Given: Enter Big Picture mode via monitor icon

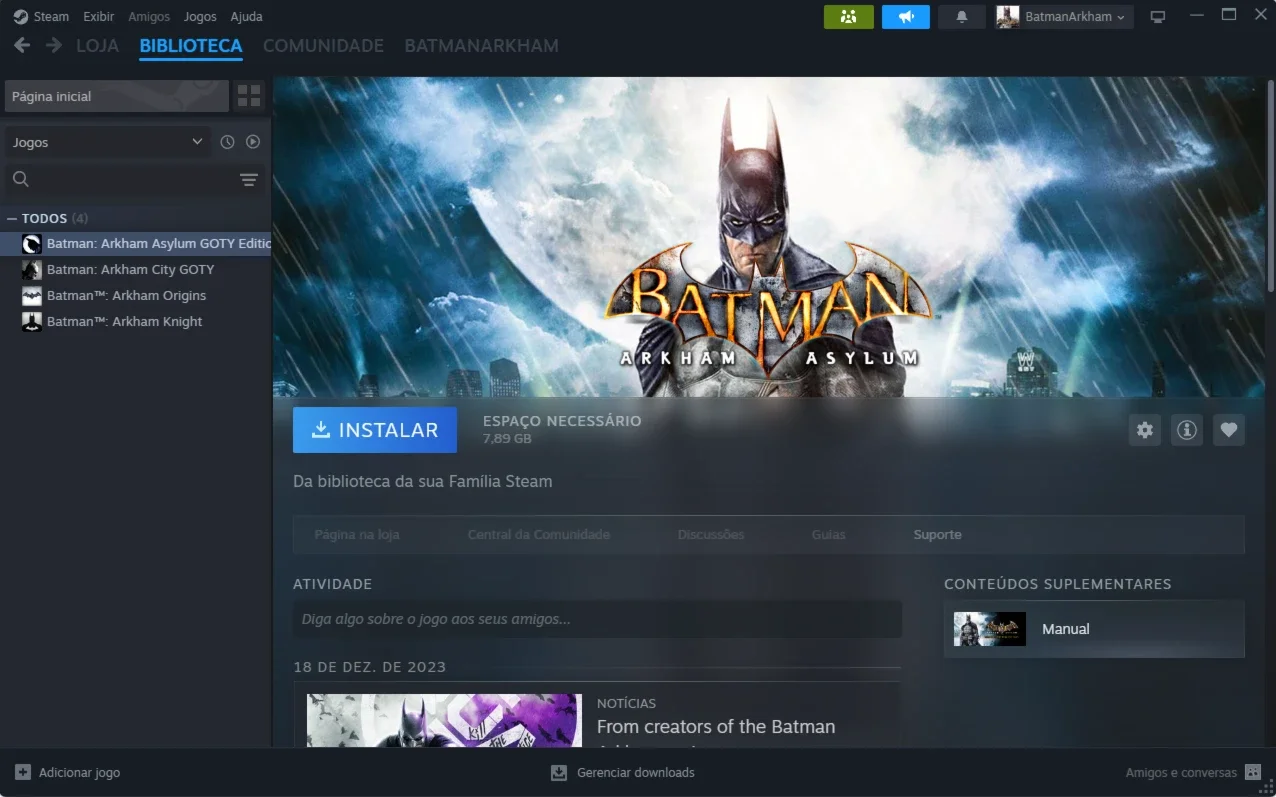Looking at the screenshot, I should tap(1158, 17).
